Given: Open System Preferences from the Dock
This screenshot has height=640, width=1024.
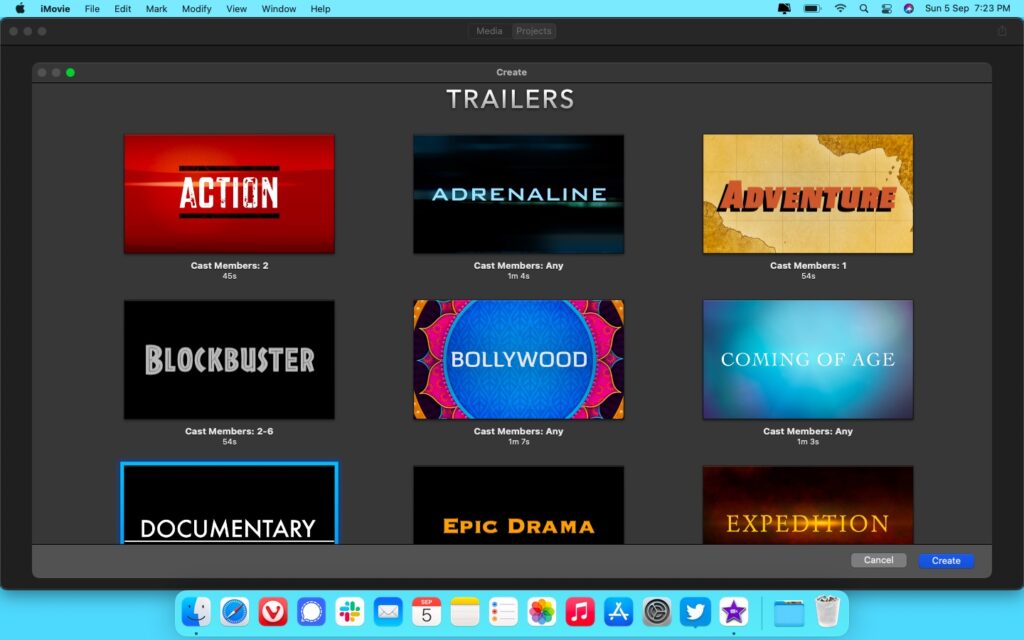Looking at the screenshot, I should (x=656, y=613).
